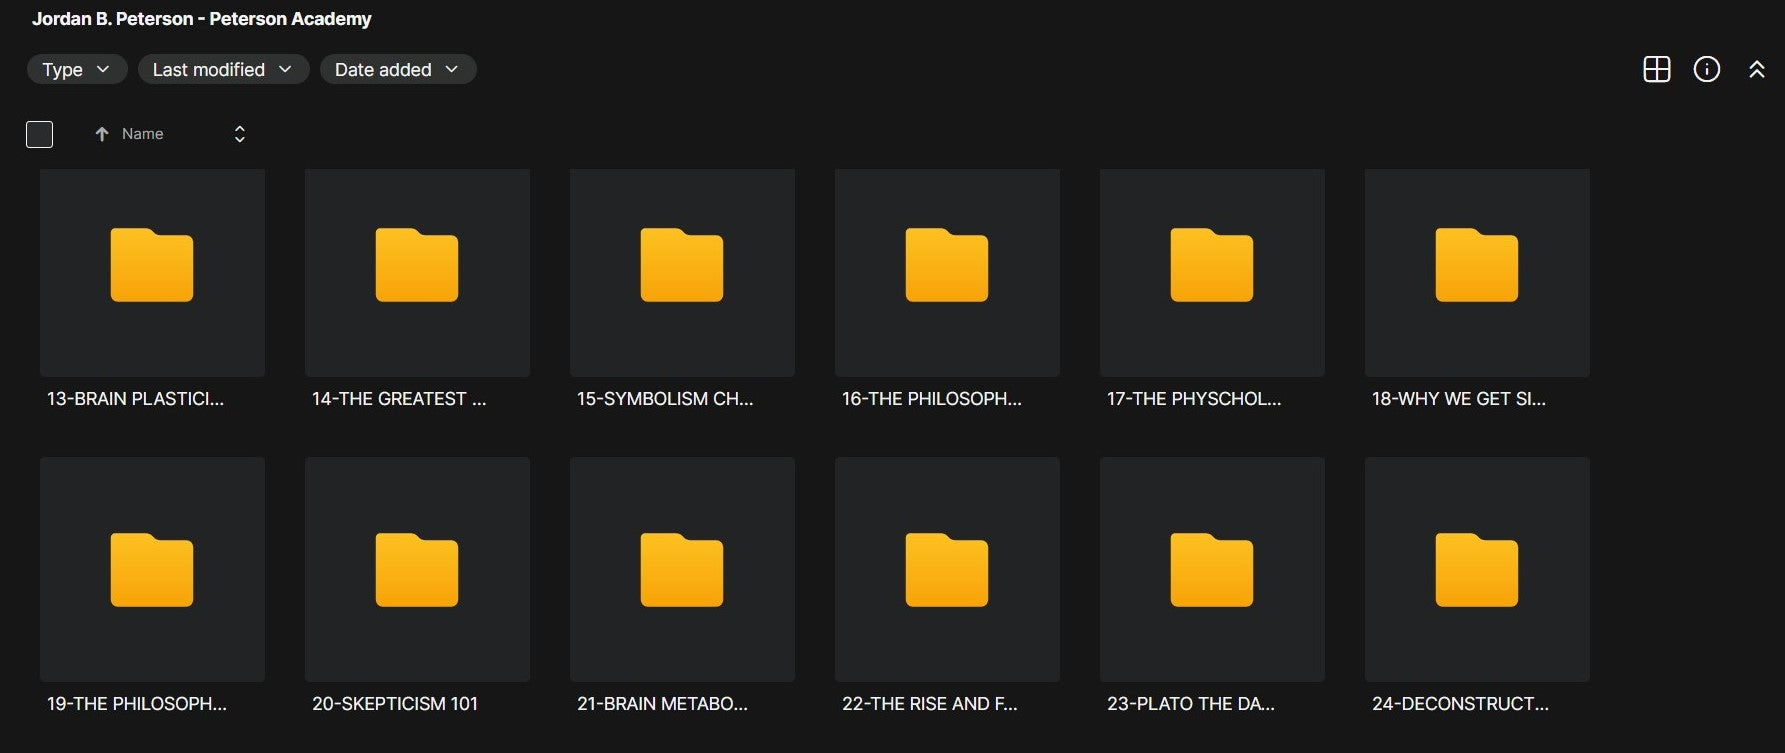Select the 20-SKEPTICISM 101 label
Image resolution: width=1785 pixels, height=753 pixels.
pyautogui.click(x=395, y=704)
